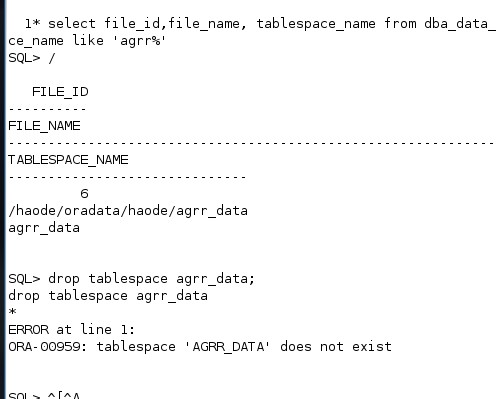The image size is (497, 399).
Task: Click the FILE_ID column header
Action: click(60, 92)
